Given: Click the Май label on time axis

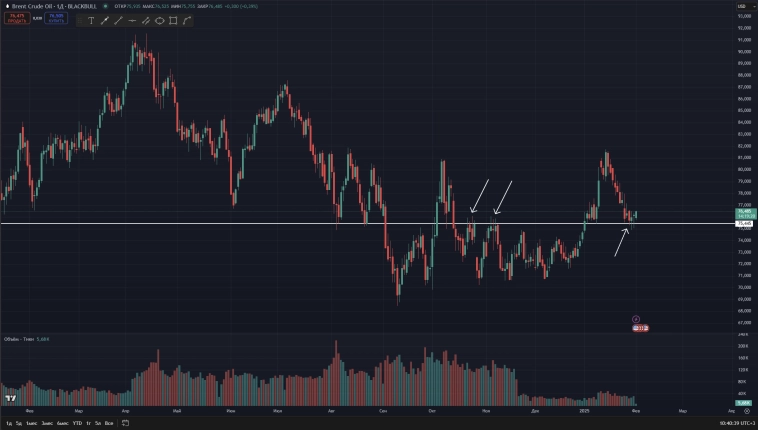Looking at the screenshot, I should (177, 411).
